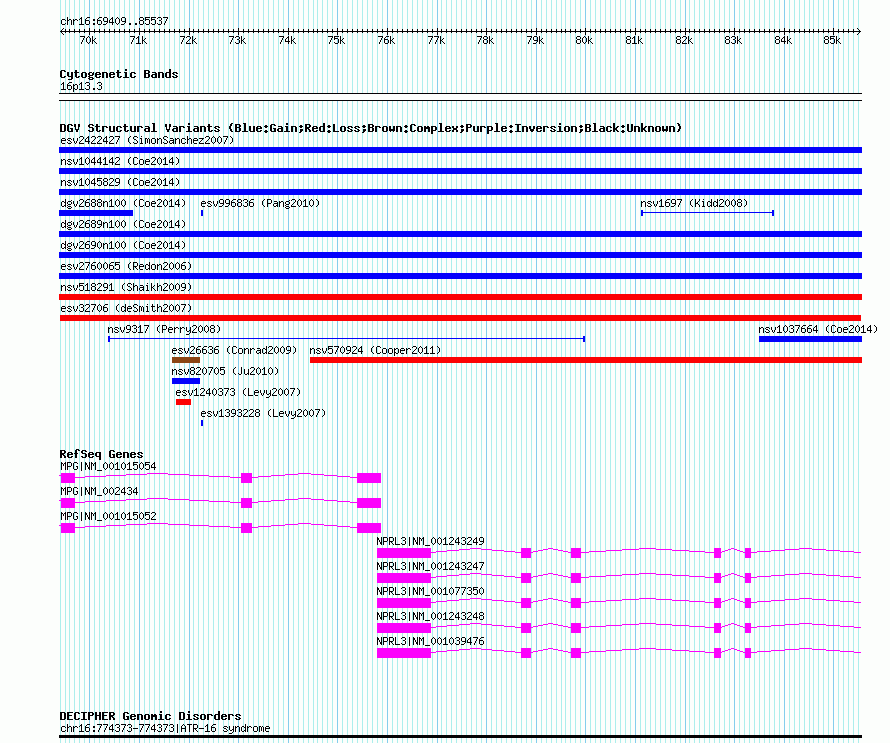Open the DGV Structural Variants track title
Viewport: 890px width, 743px height.
[371, 128]
